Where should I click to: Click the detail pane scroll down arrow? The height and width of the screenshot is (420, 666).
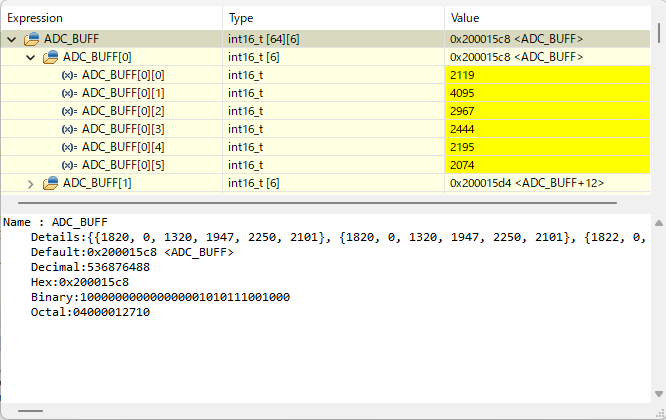click(x=659, y=394)
